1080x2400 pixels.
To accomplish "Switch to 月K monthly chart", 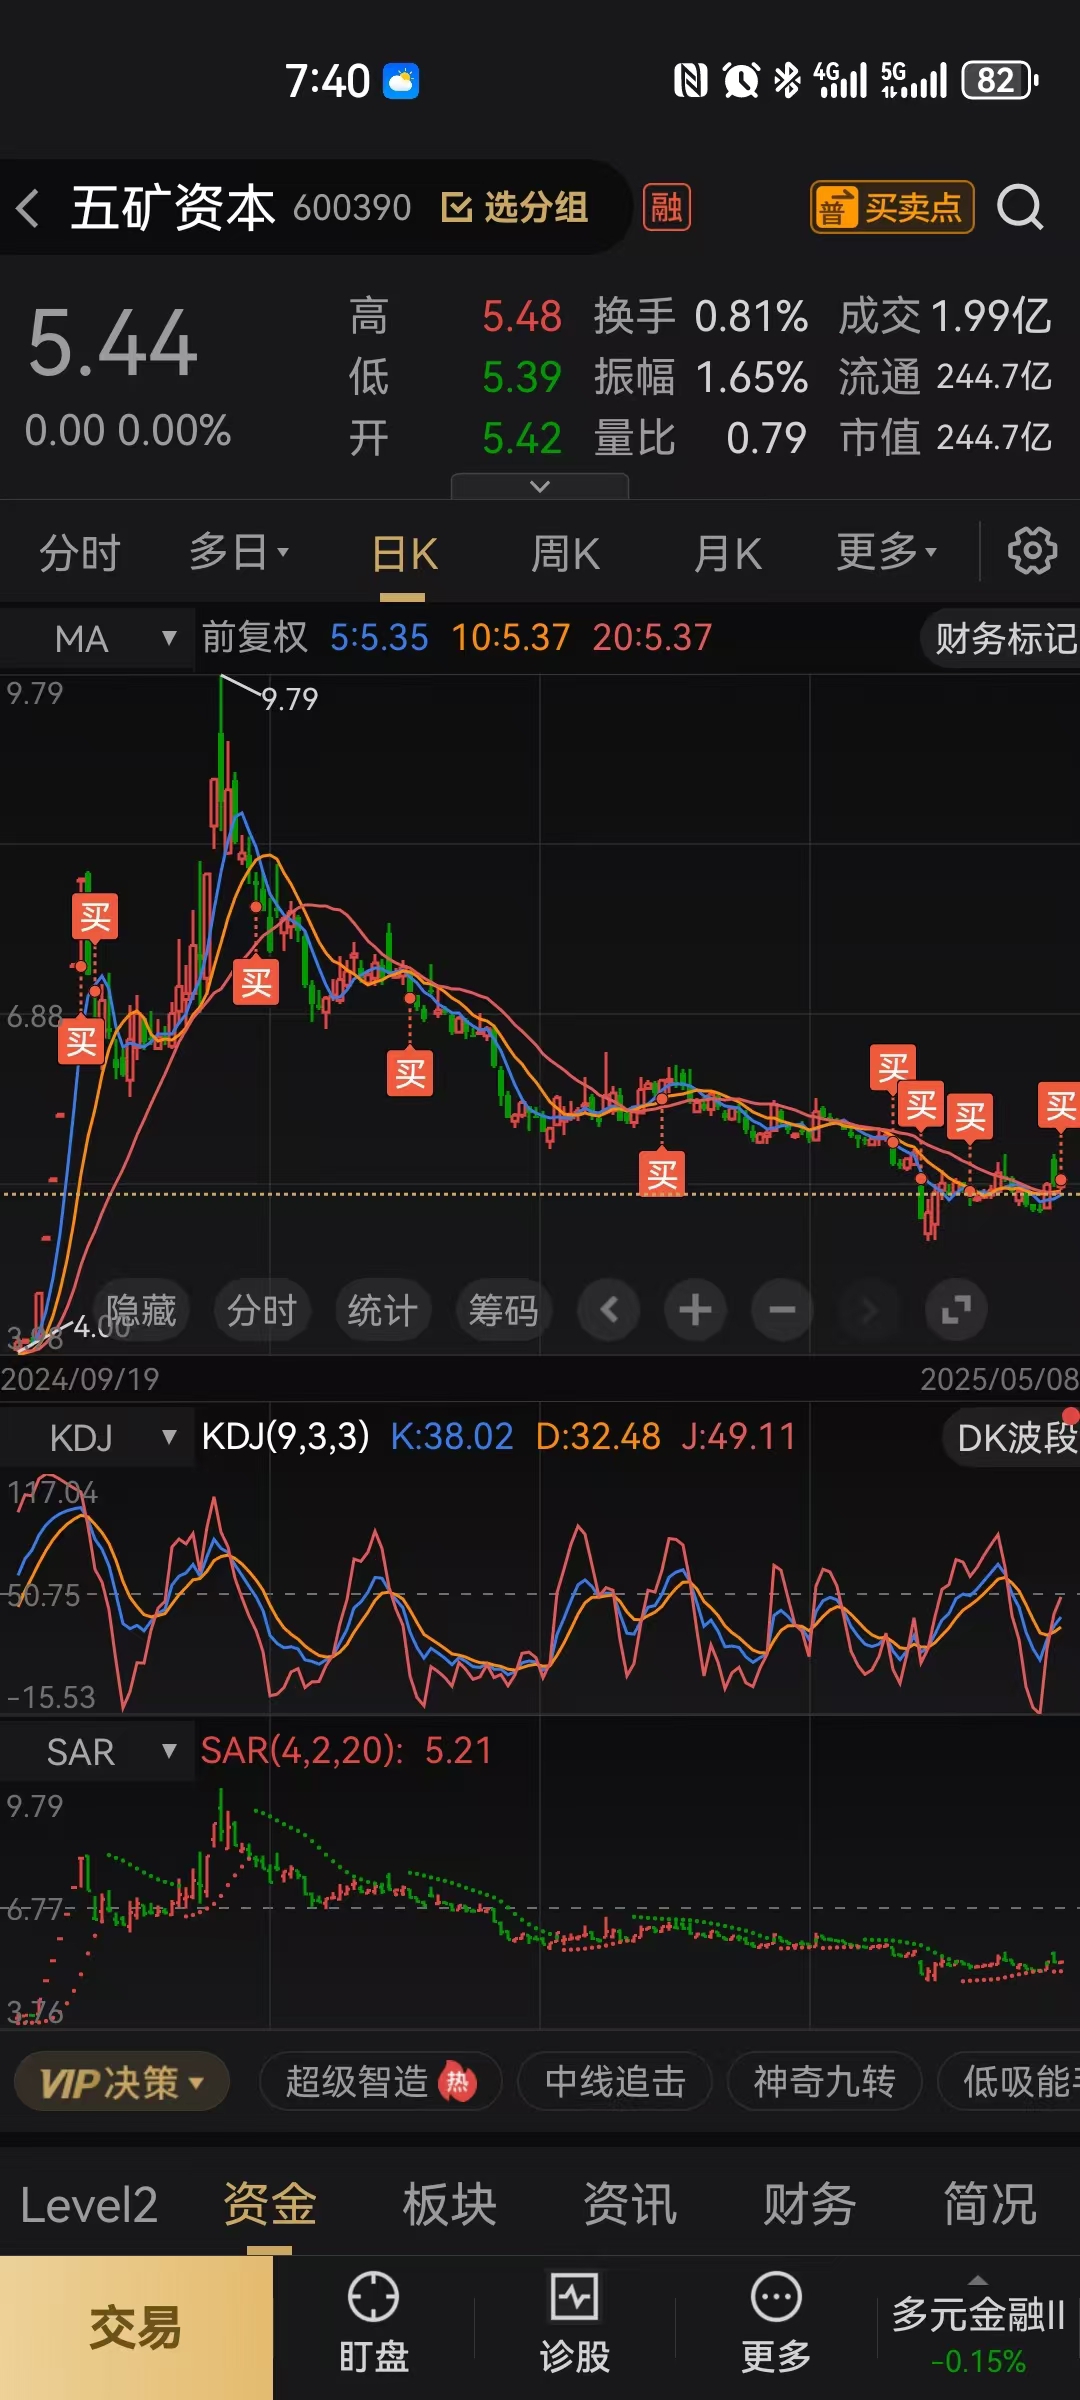I will point(728,554).
